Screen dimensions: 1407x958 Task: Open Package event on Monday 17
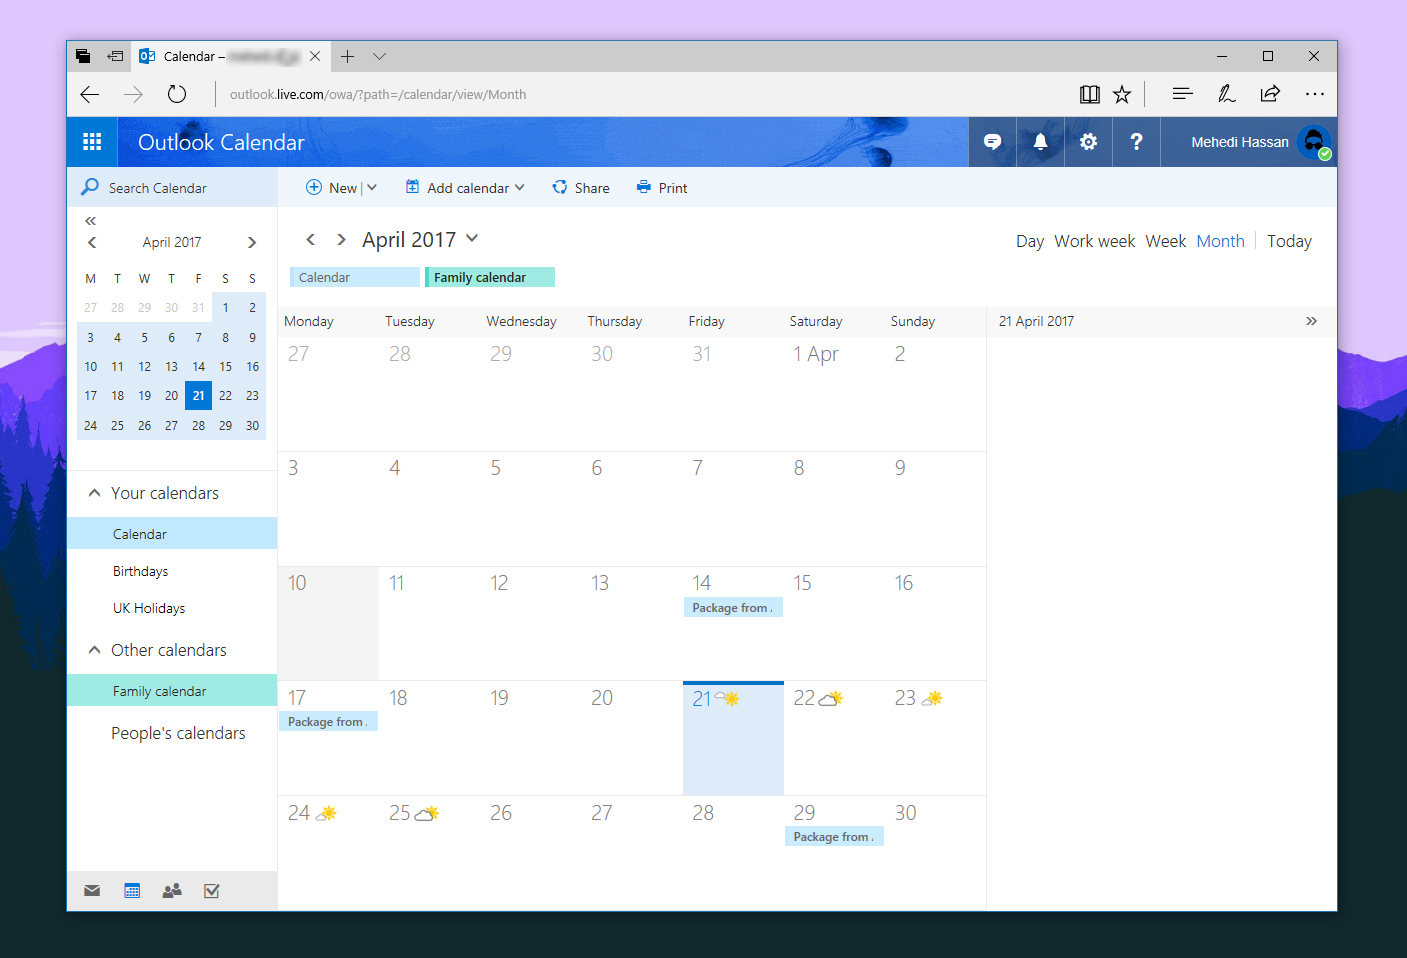click(328, 721)
